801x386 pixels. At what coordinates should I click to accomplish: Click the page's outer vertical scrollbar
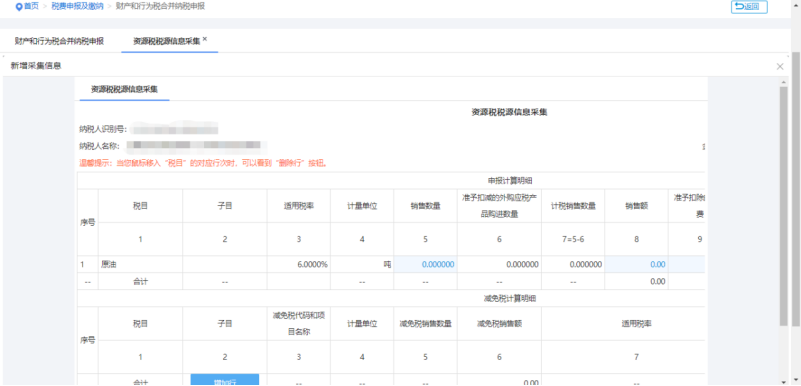(x=796, y=189)
